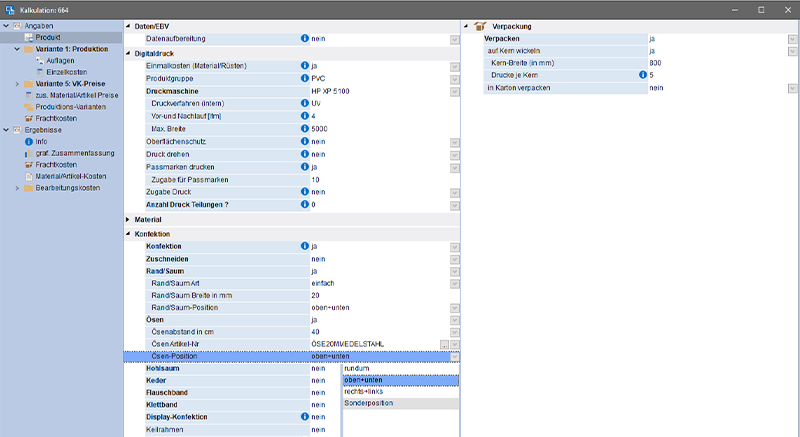800x437 pixels.
Task: Click info icon for Passmarken drucken
Action: click(305, 167)
